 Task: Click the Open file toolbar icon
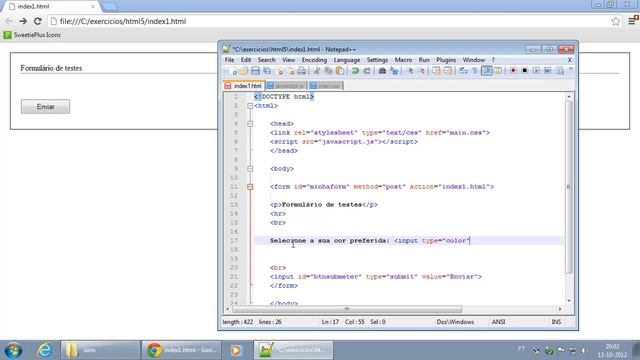click(x=244, y=71)
